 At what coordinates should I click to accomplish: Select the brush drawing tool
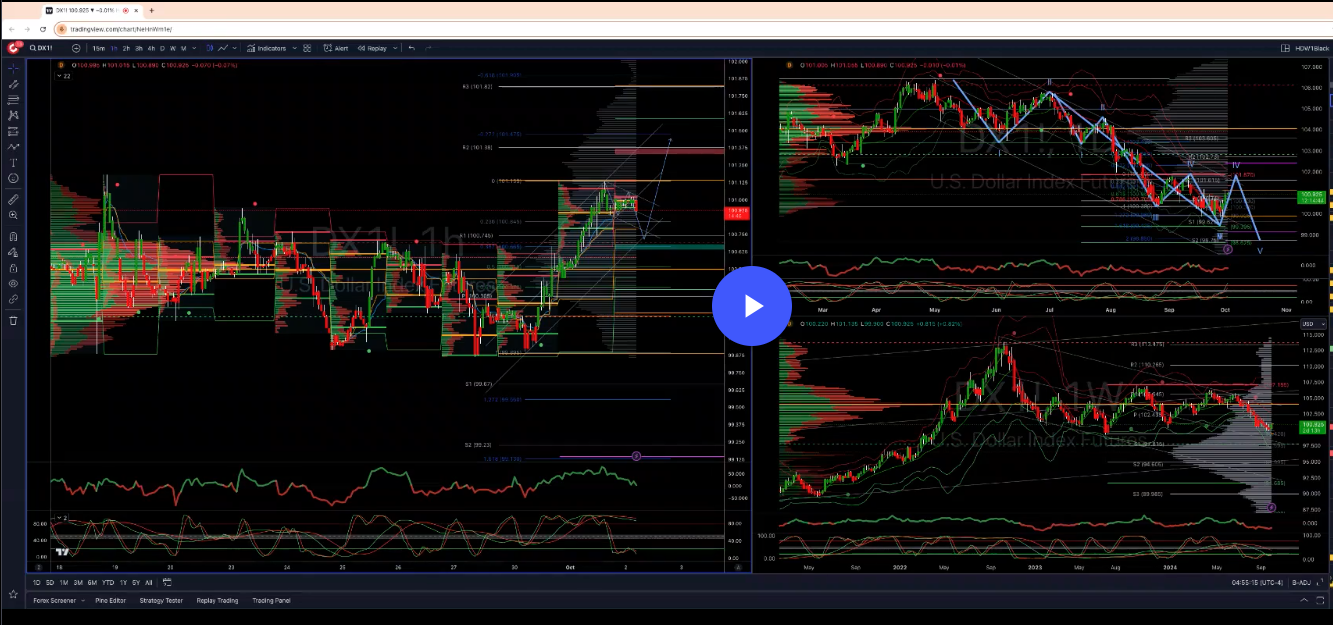[x=13, y=146]
